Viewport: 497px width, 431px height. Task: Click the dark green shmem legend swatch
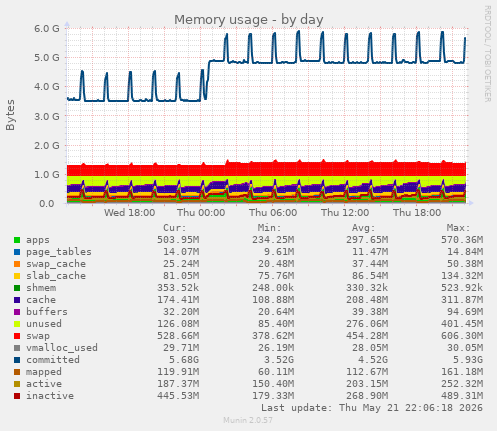(x=17, y=288)
